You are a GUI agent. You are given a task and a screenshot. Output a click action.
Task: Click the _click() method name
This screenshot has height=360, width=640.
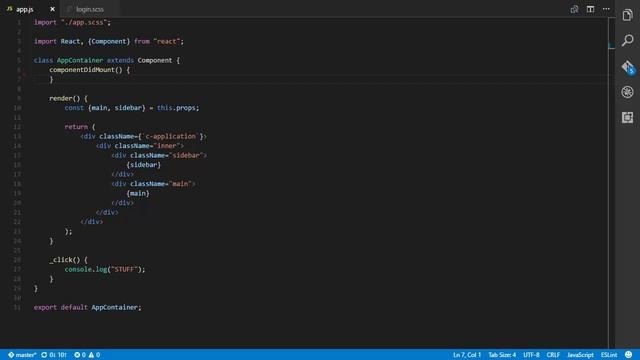(64, 260)
